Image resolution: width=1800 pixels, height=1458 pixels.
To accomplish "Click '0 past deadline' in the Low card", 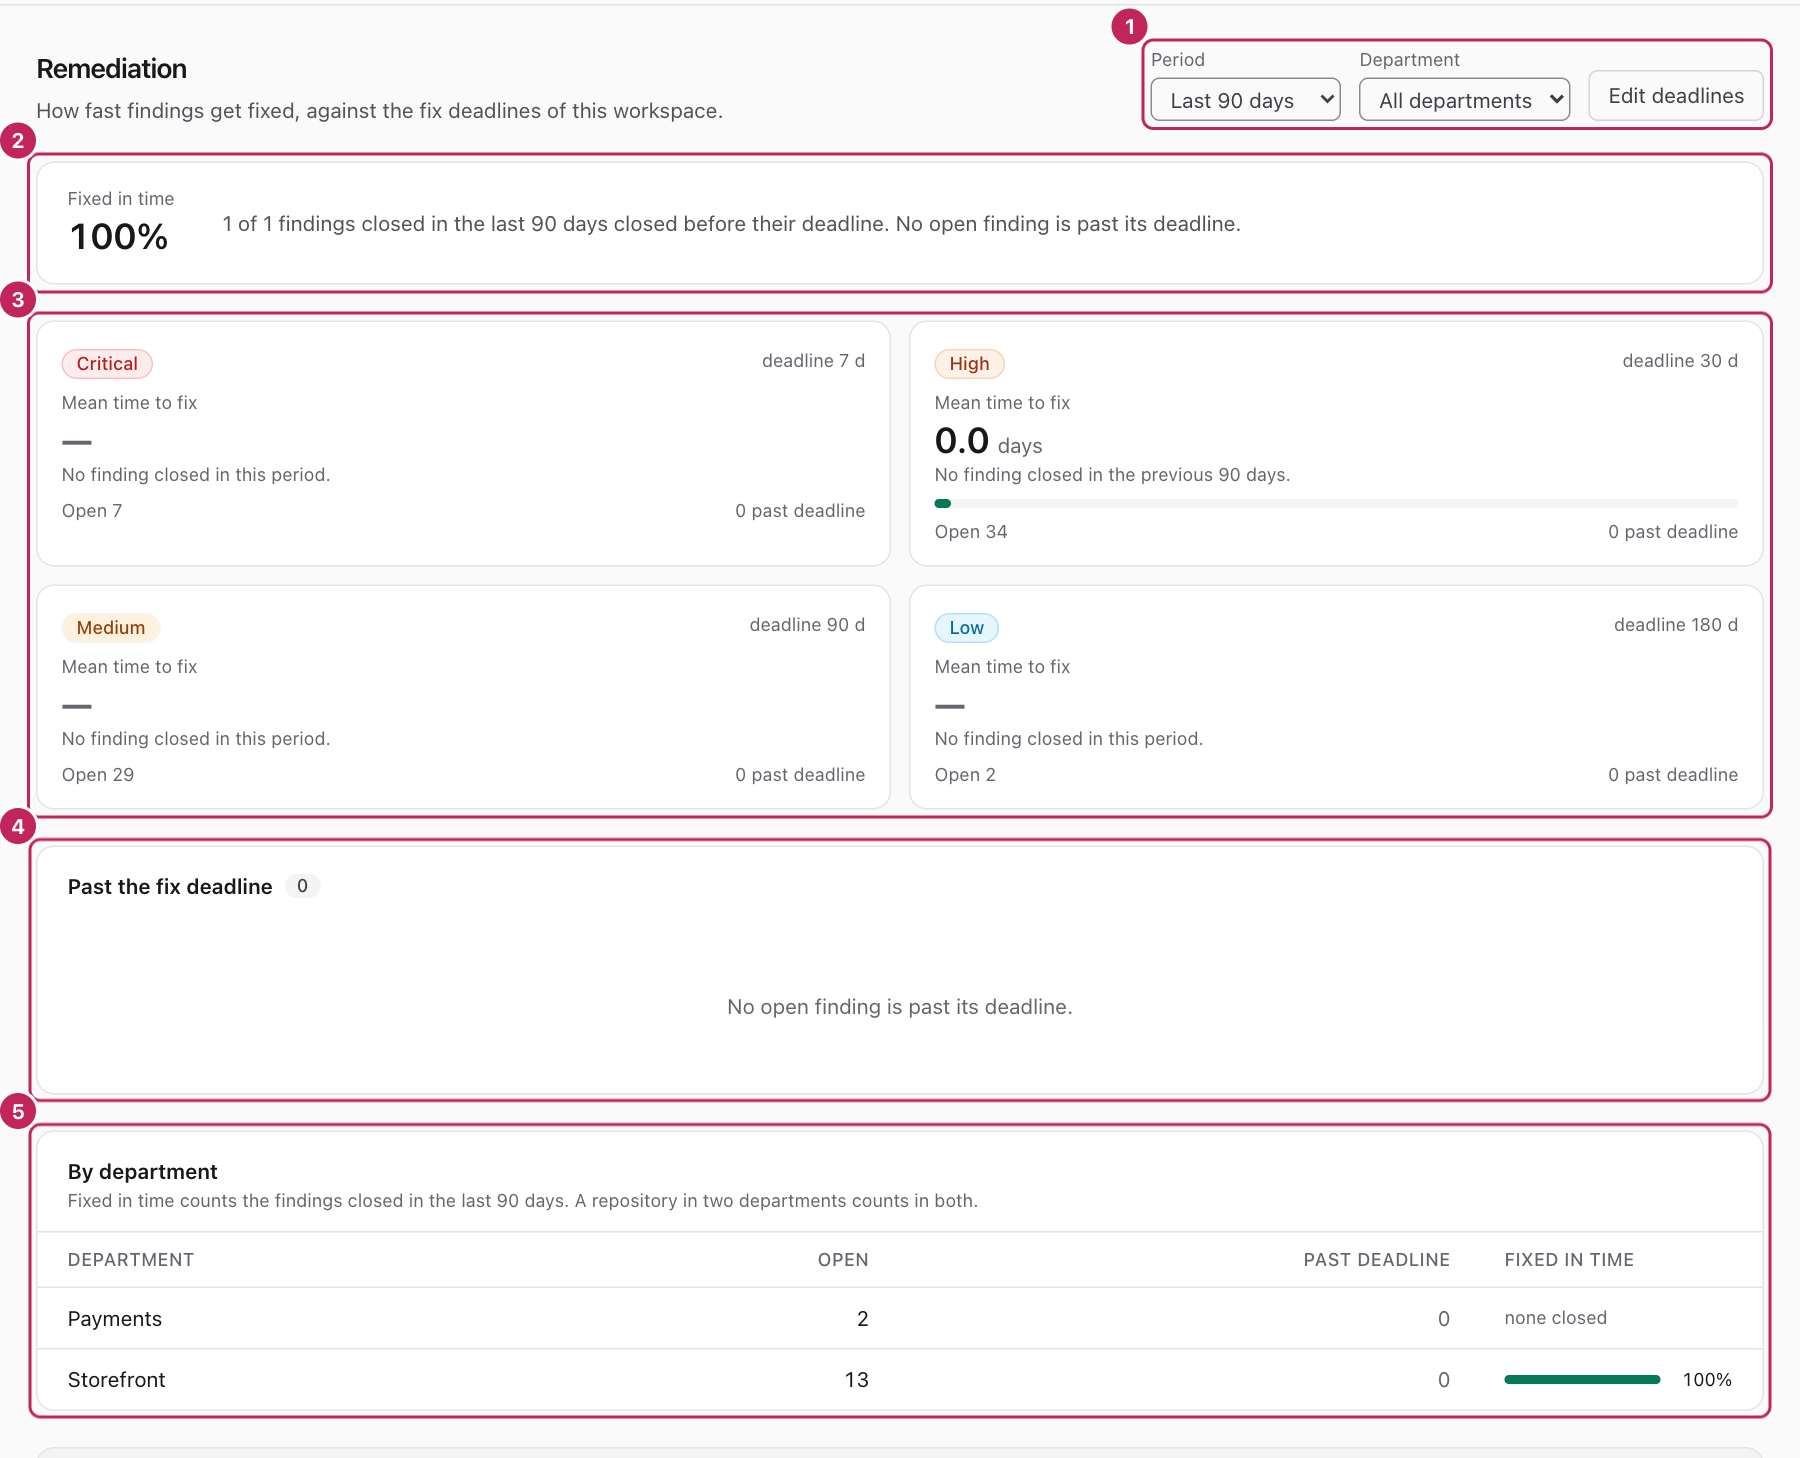I will tap(1673, 775).
